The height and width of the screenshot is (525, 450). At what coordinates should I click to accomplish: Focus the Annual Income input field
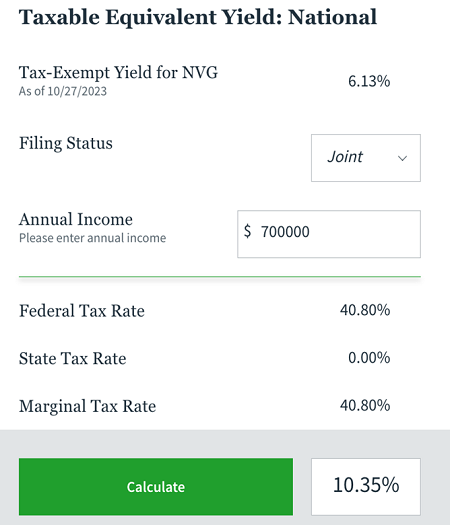(x=329, y=234)
